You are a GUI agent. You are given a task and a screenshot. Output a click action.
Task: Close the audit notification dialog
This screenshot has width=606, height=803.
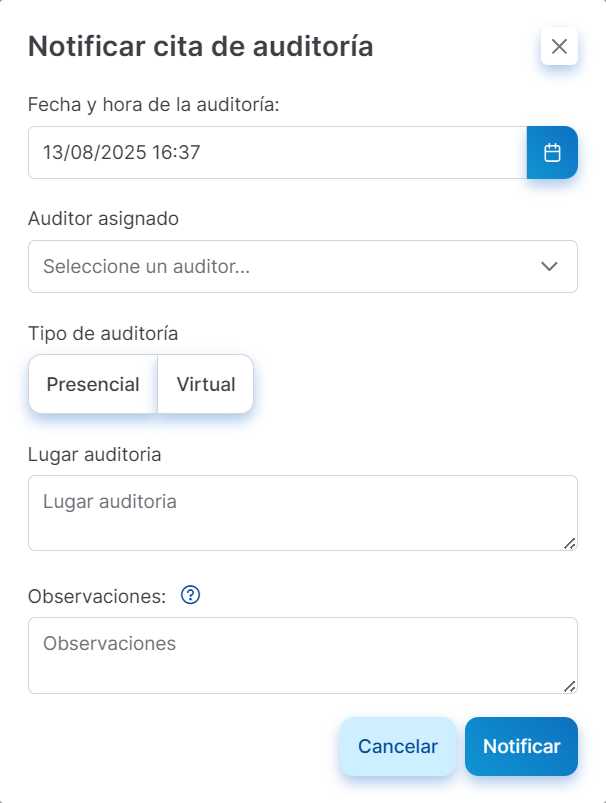click(559, 46)
